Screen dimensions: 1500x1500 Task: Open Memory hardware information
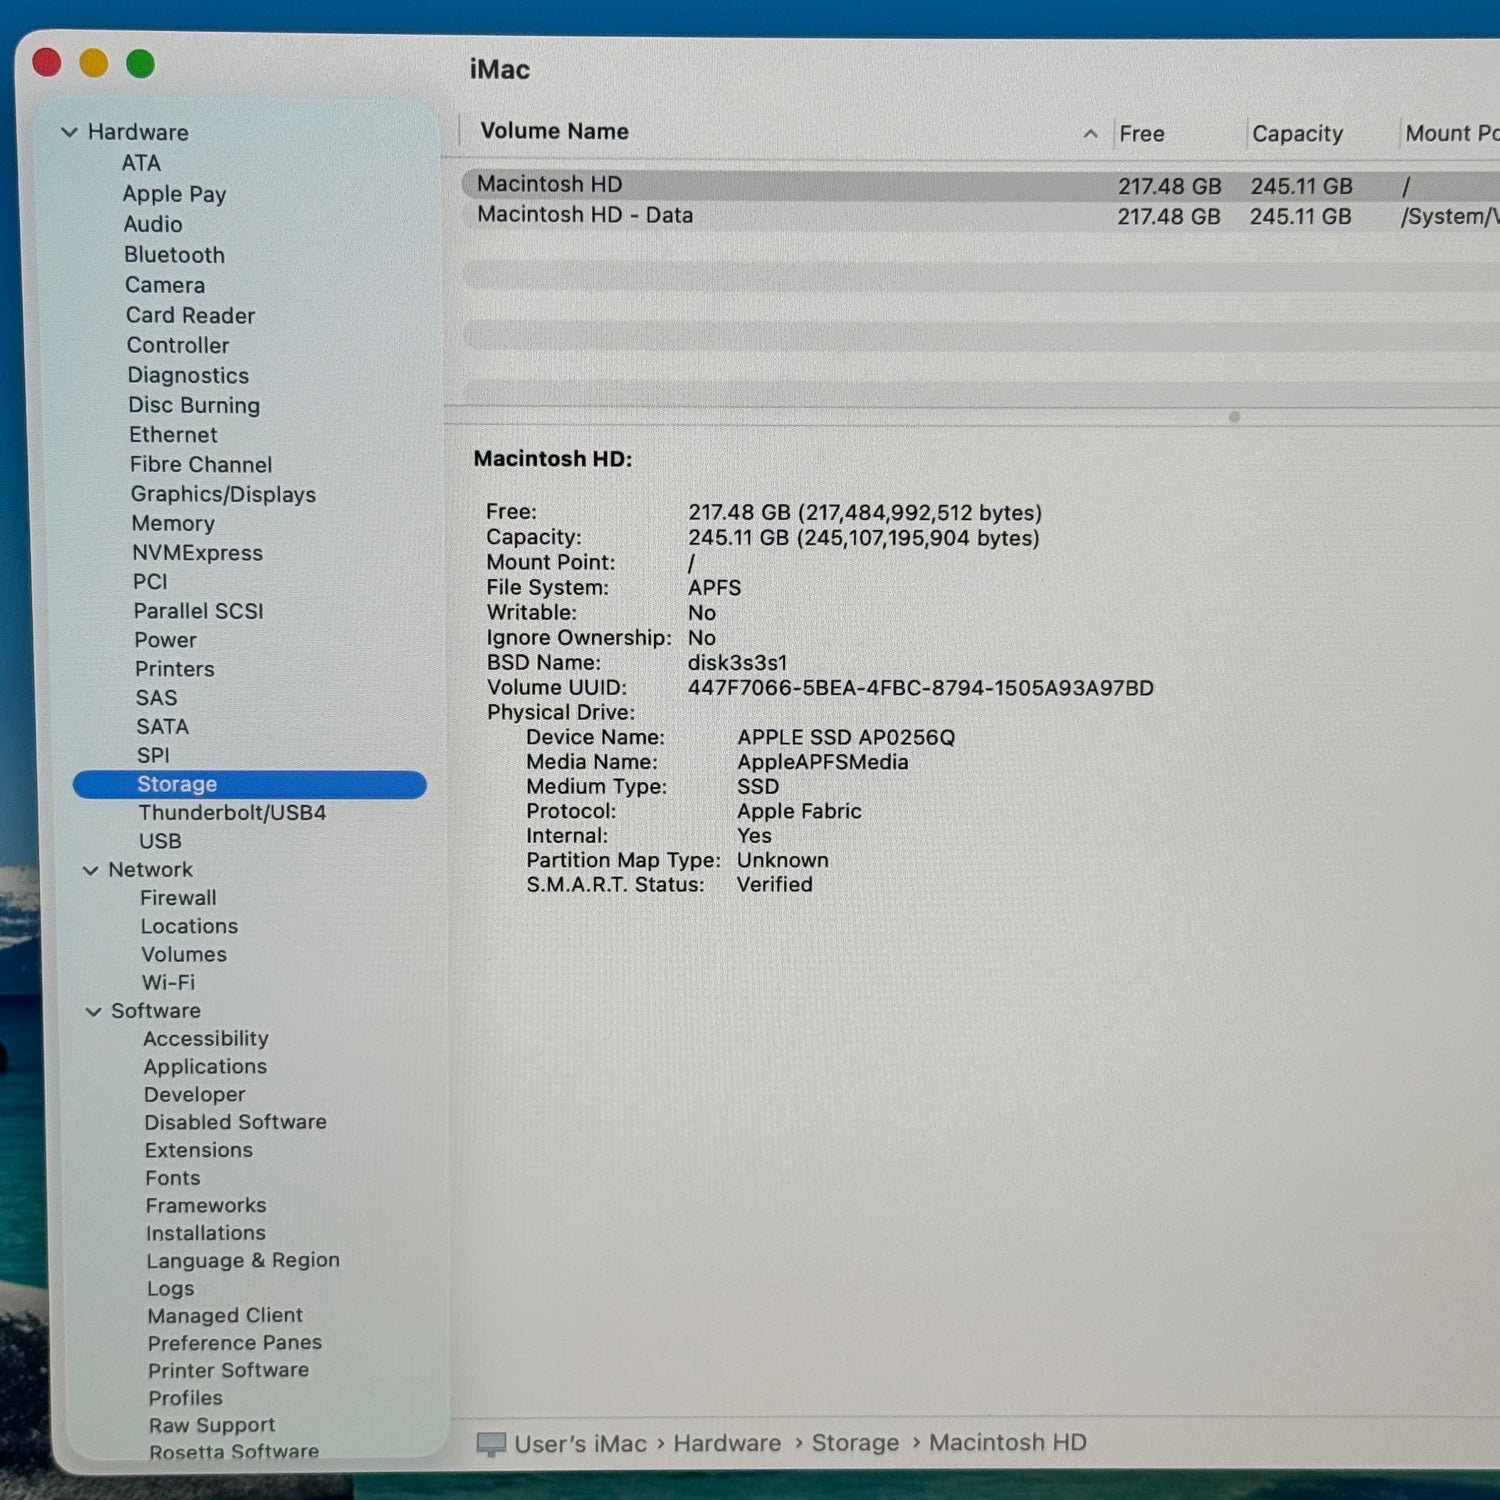(173, 524)
